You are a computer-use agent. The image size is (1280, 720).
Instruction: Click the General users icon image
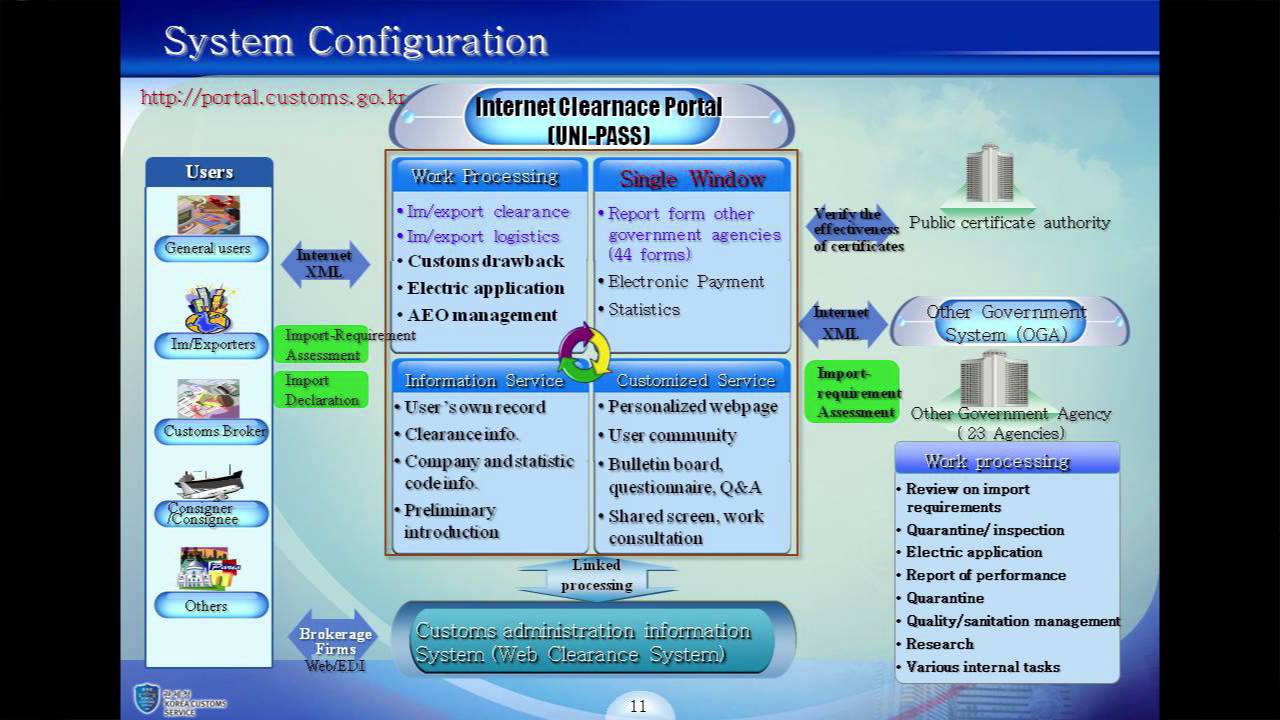[208, 214]
